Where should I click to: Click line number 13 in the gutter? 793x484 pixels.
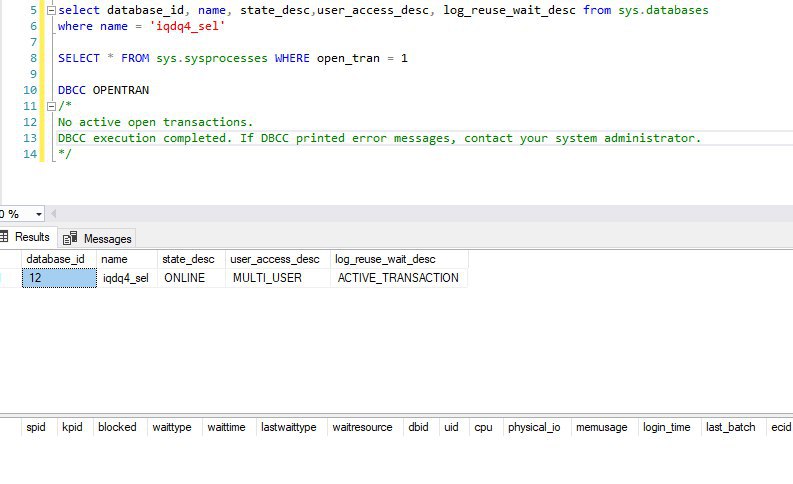tap(30, 138)
